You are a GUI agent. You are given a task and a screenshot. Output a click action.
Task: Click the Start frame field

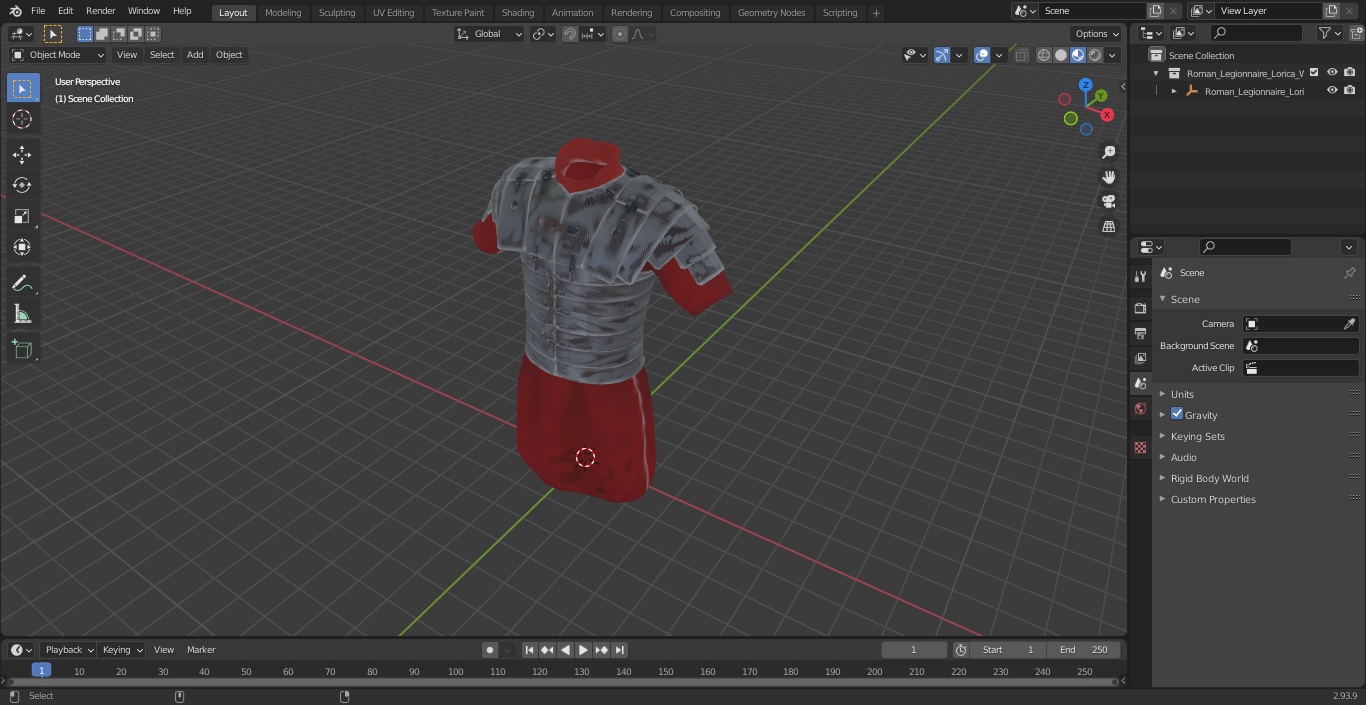1009,650
